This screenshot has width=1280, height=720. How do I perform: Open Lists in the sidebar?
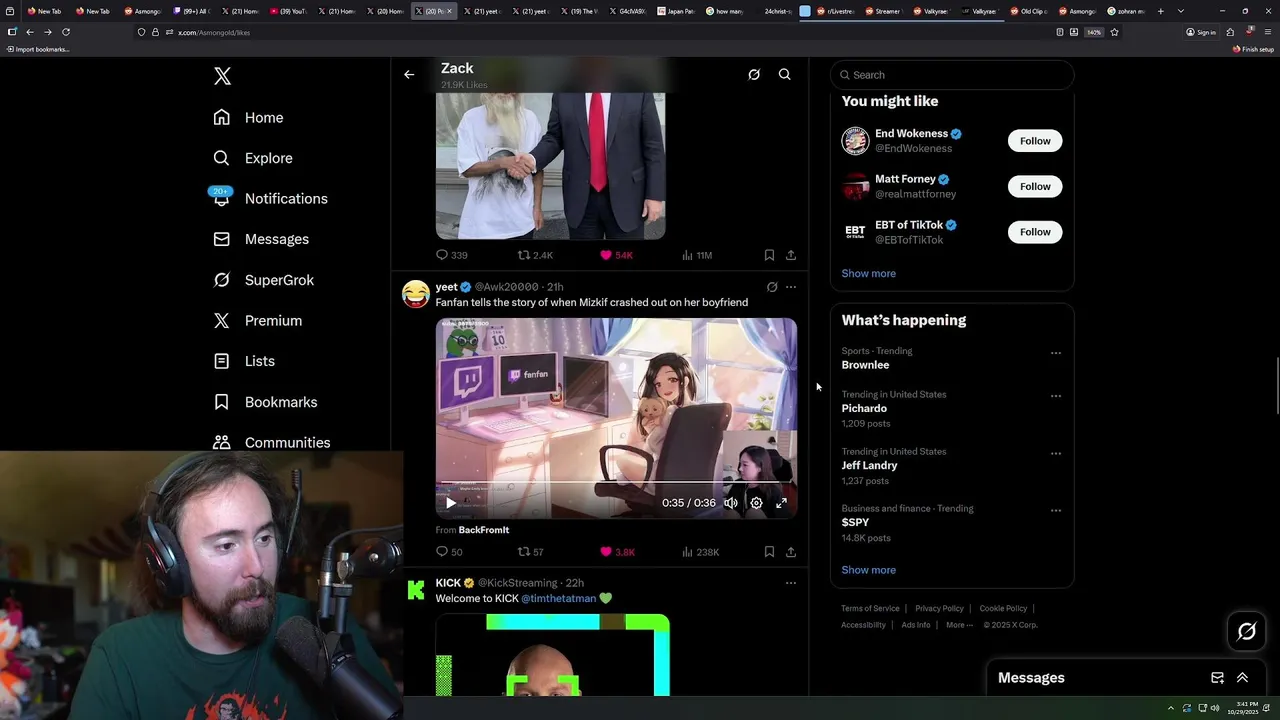(x=244, y=361)
